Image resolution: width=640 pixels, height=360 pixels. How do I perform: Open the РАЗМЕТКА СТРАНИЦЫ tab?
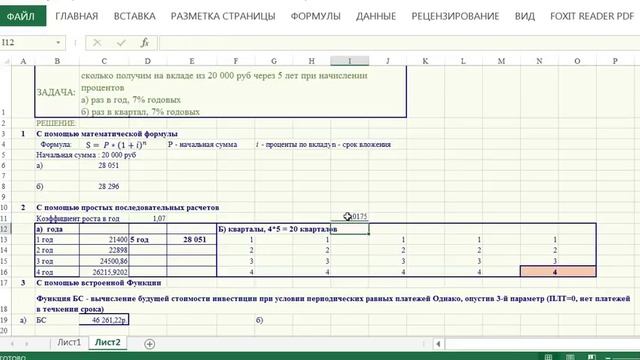pos(223,16)
